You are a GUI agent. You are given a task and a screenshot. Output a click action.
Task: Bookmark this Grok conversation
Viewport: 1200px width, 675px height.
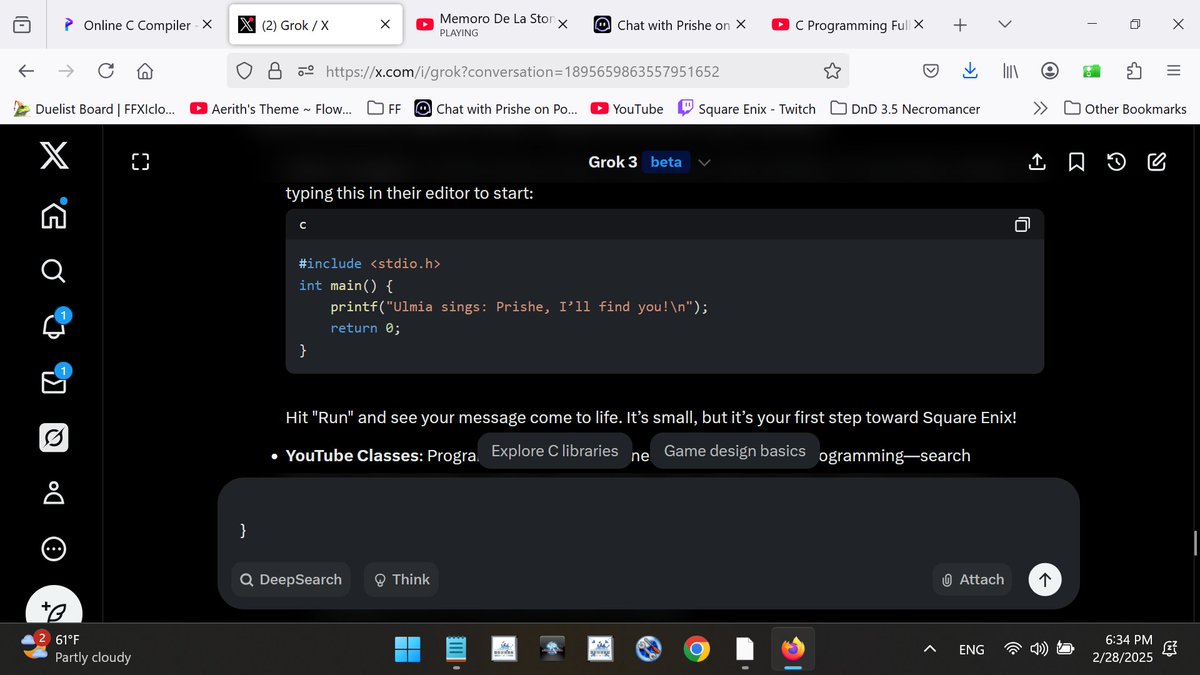[1077, 162]
